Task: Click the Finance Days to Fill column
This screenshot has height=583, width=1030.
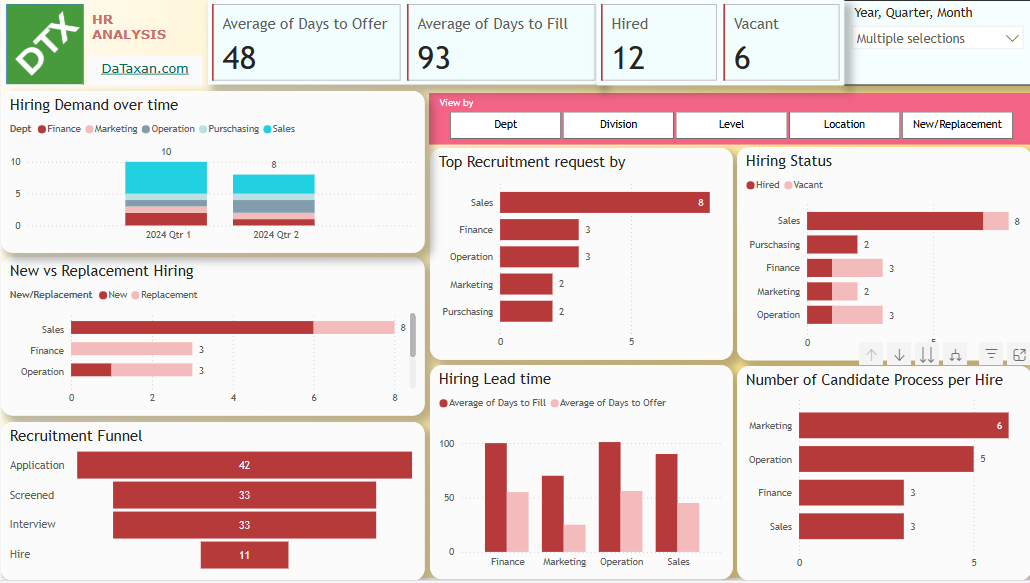Action: (496, 498)
